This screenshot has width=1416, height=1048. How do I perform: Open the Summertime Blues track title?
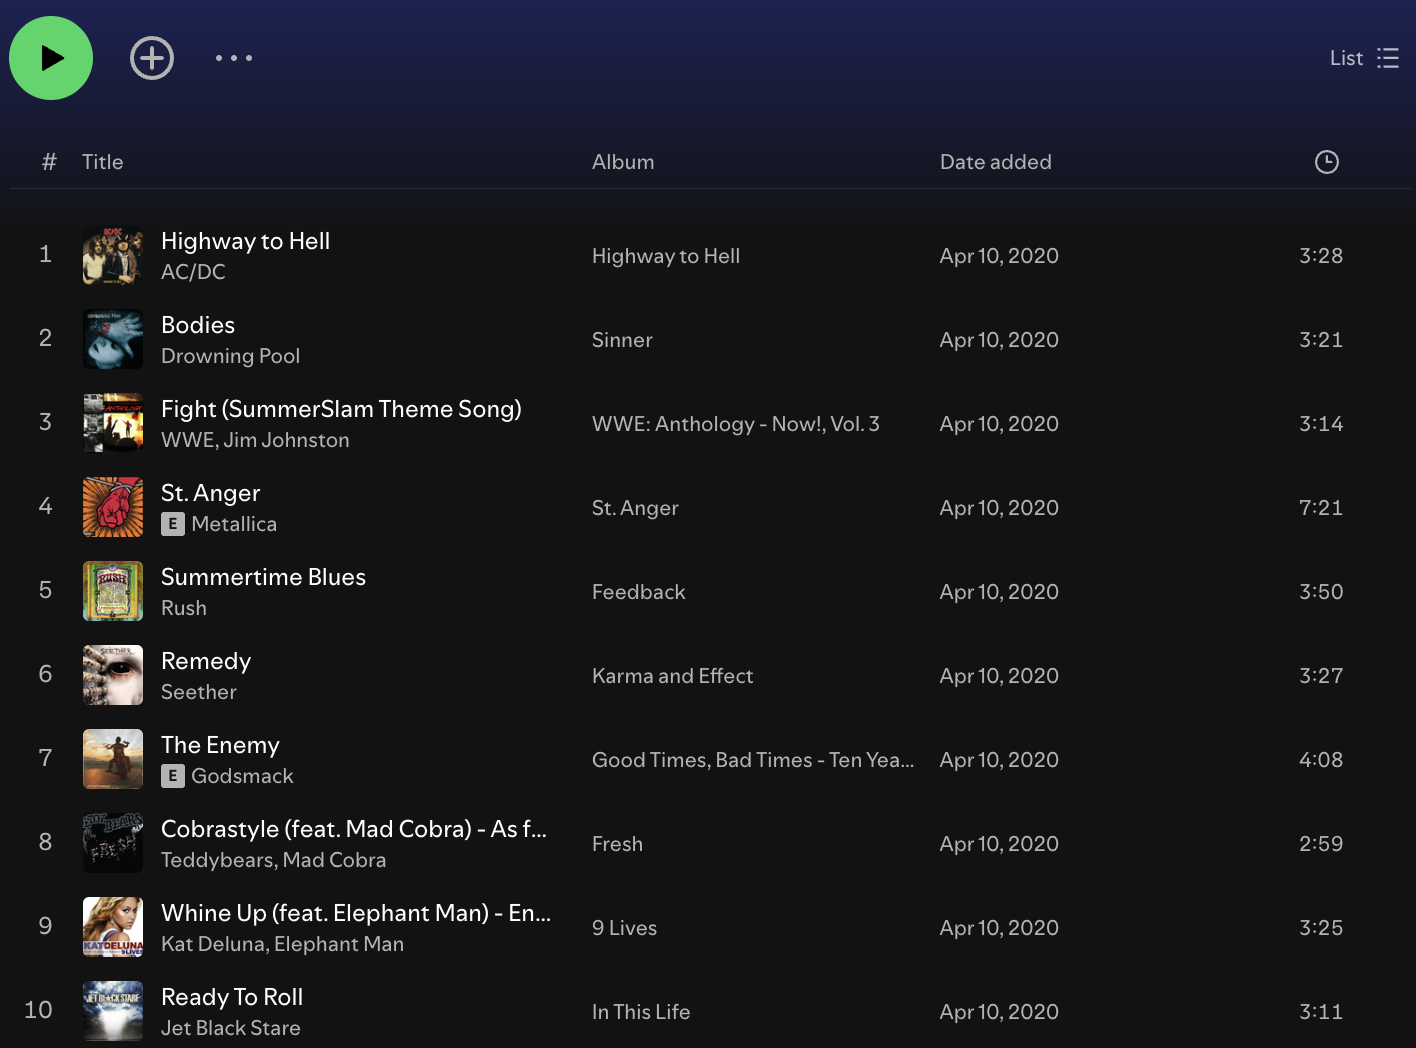[263, 577]
